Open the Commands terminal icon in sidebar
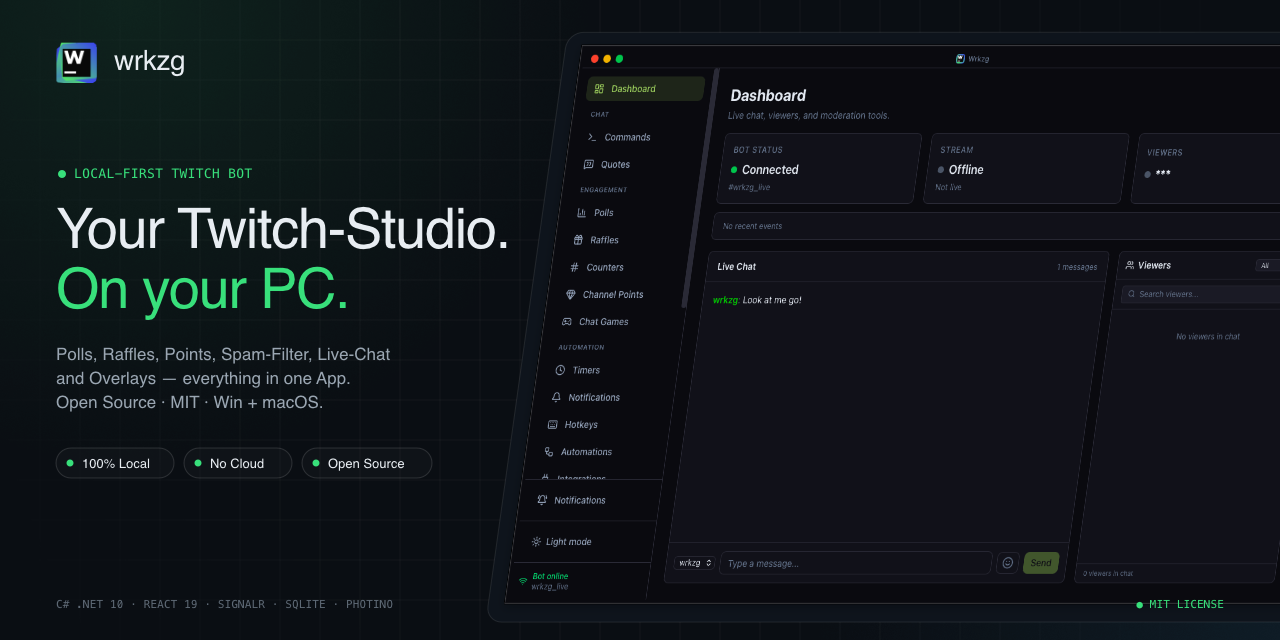 click(x=592, y=137)
